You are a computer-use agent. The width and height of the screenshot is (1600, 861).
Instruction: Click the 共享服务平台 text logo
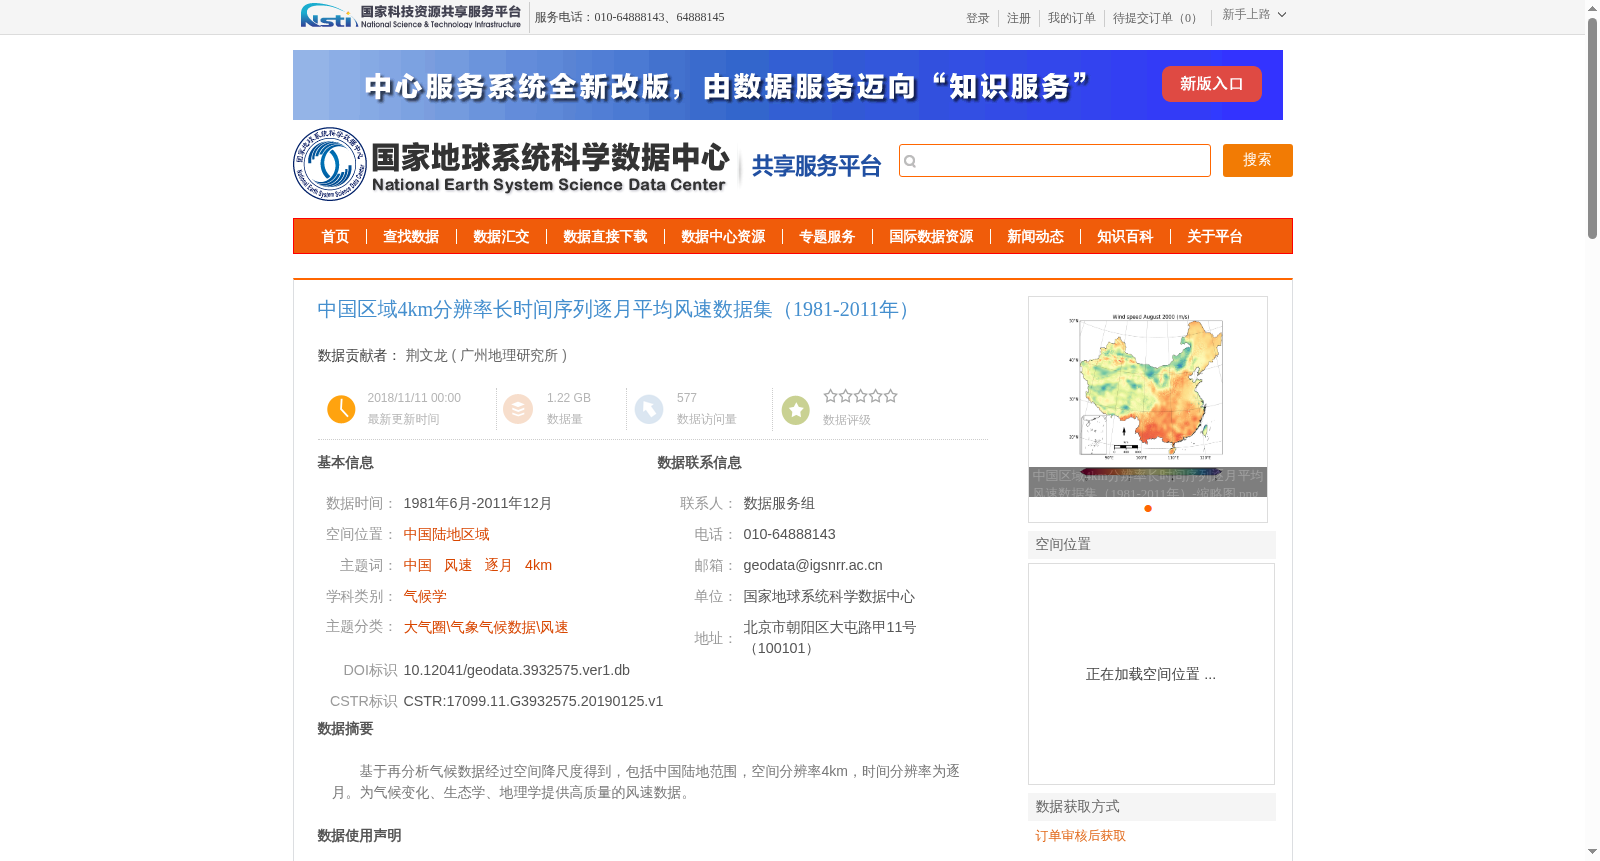pyautogui.click(x=816, y=166)
